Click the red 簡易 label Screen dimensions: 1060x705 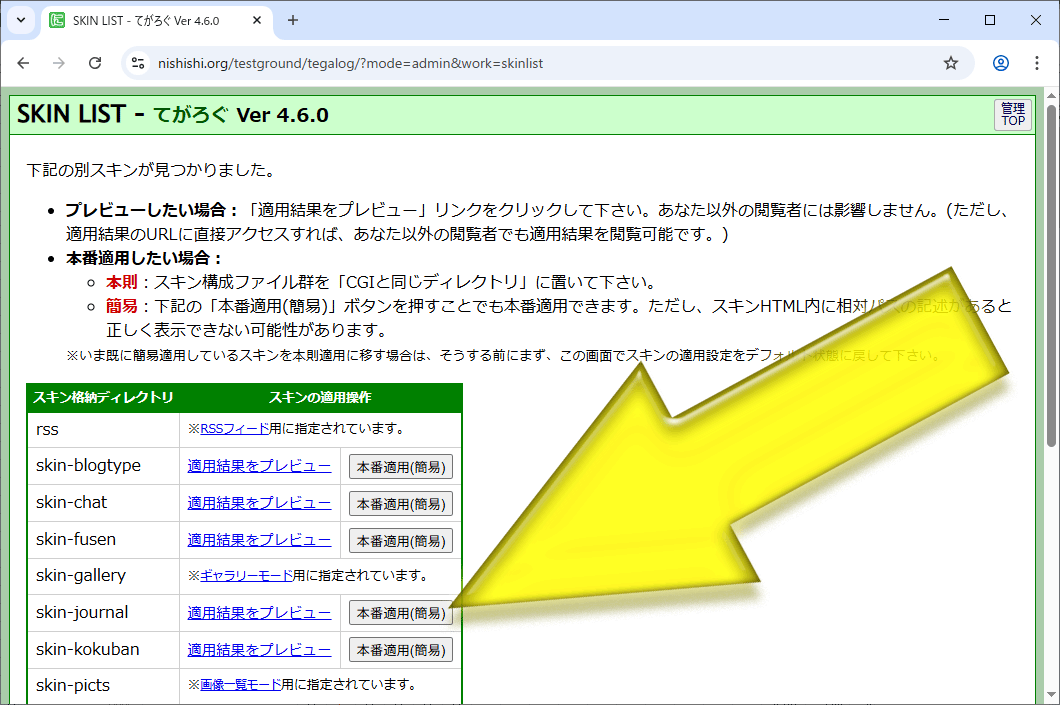coord(122,306)
